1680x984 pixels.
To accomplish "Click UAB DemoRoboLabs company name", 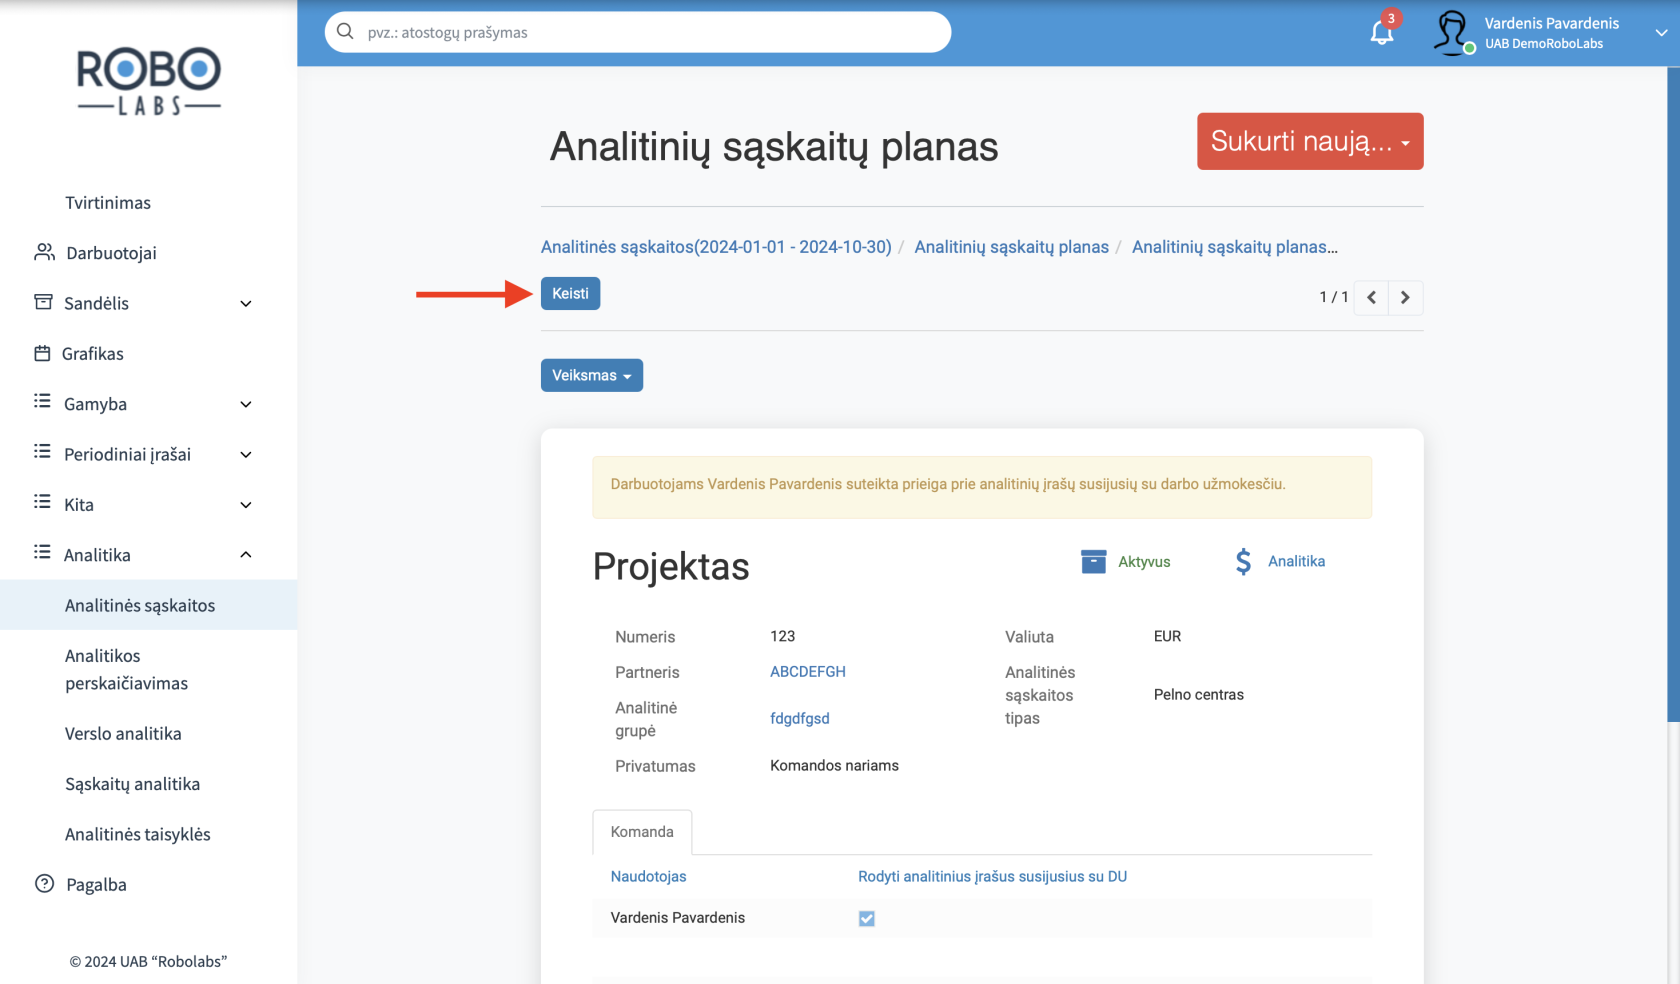I will click(1544, 44).
